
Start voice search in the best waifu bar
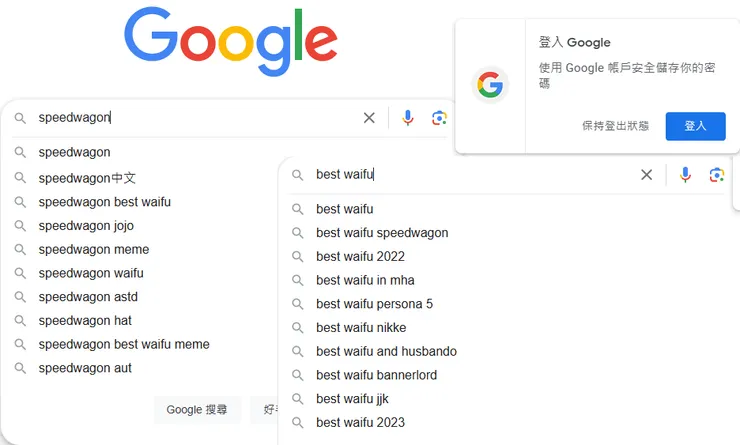pos(685,175)
